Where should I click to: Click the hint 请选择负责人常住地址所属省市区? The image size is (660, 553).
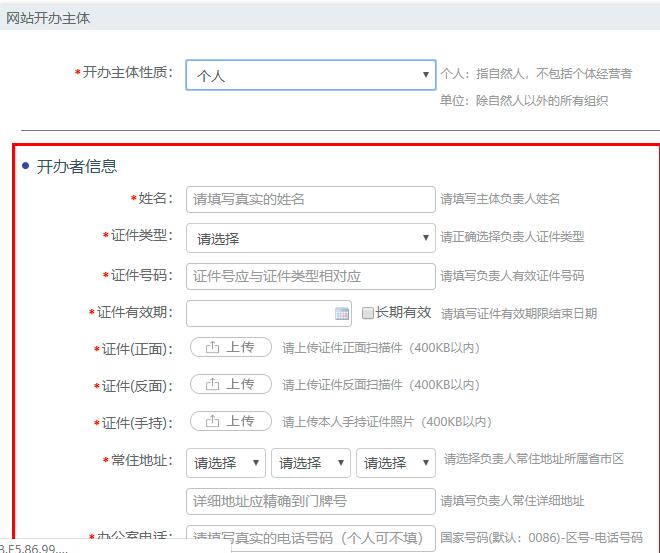(534, 459)
